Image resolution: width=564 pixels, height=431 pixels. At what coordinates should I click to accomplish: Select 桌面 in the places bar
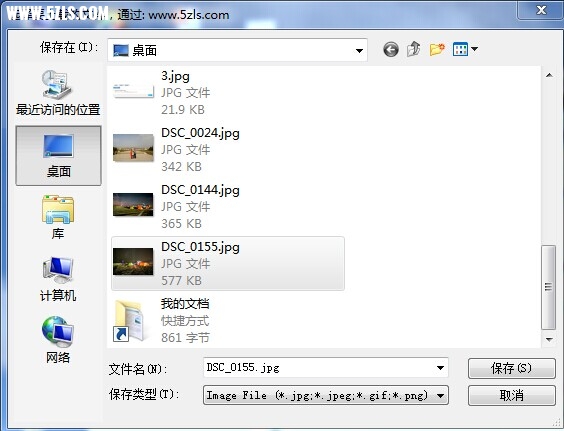click(x=58, y=155)
